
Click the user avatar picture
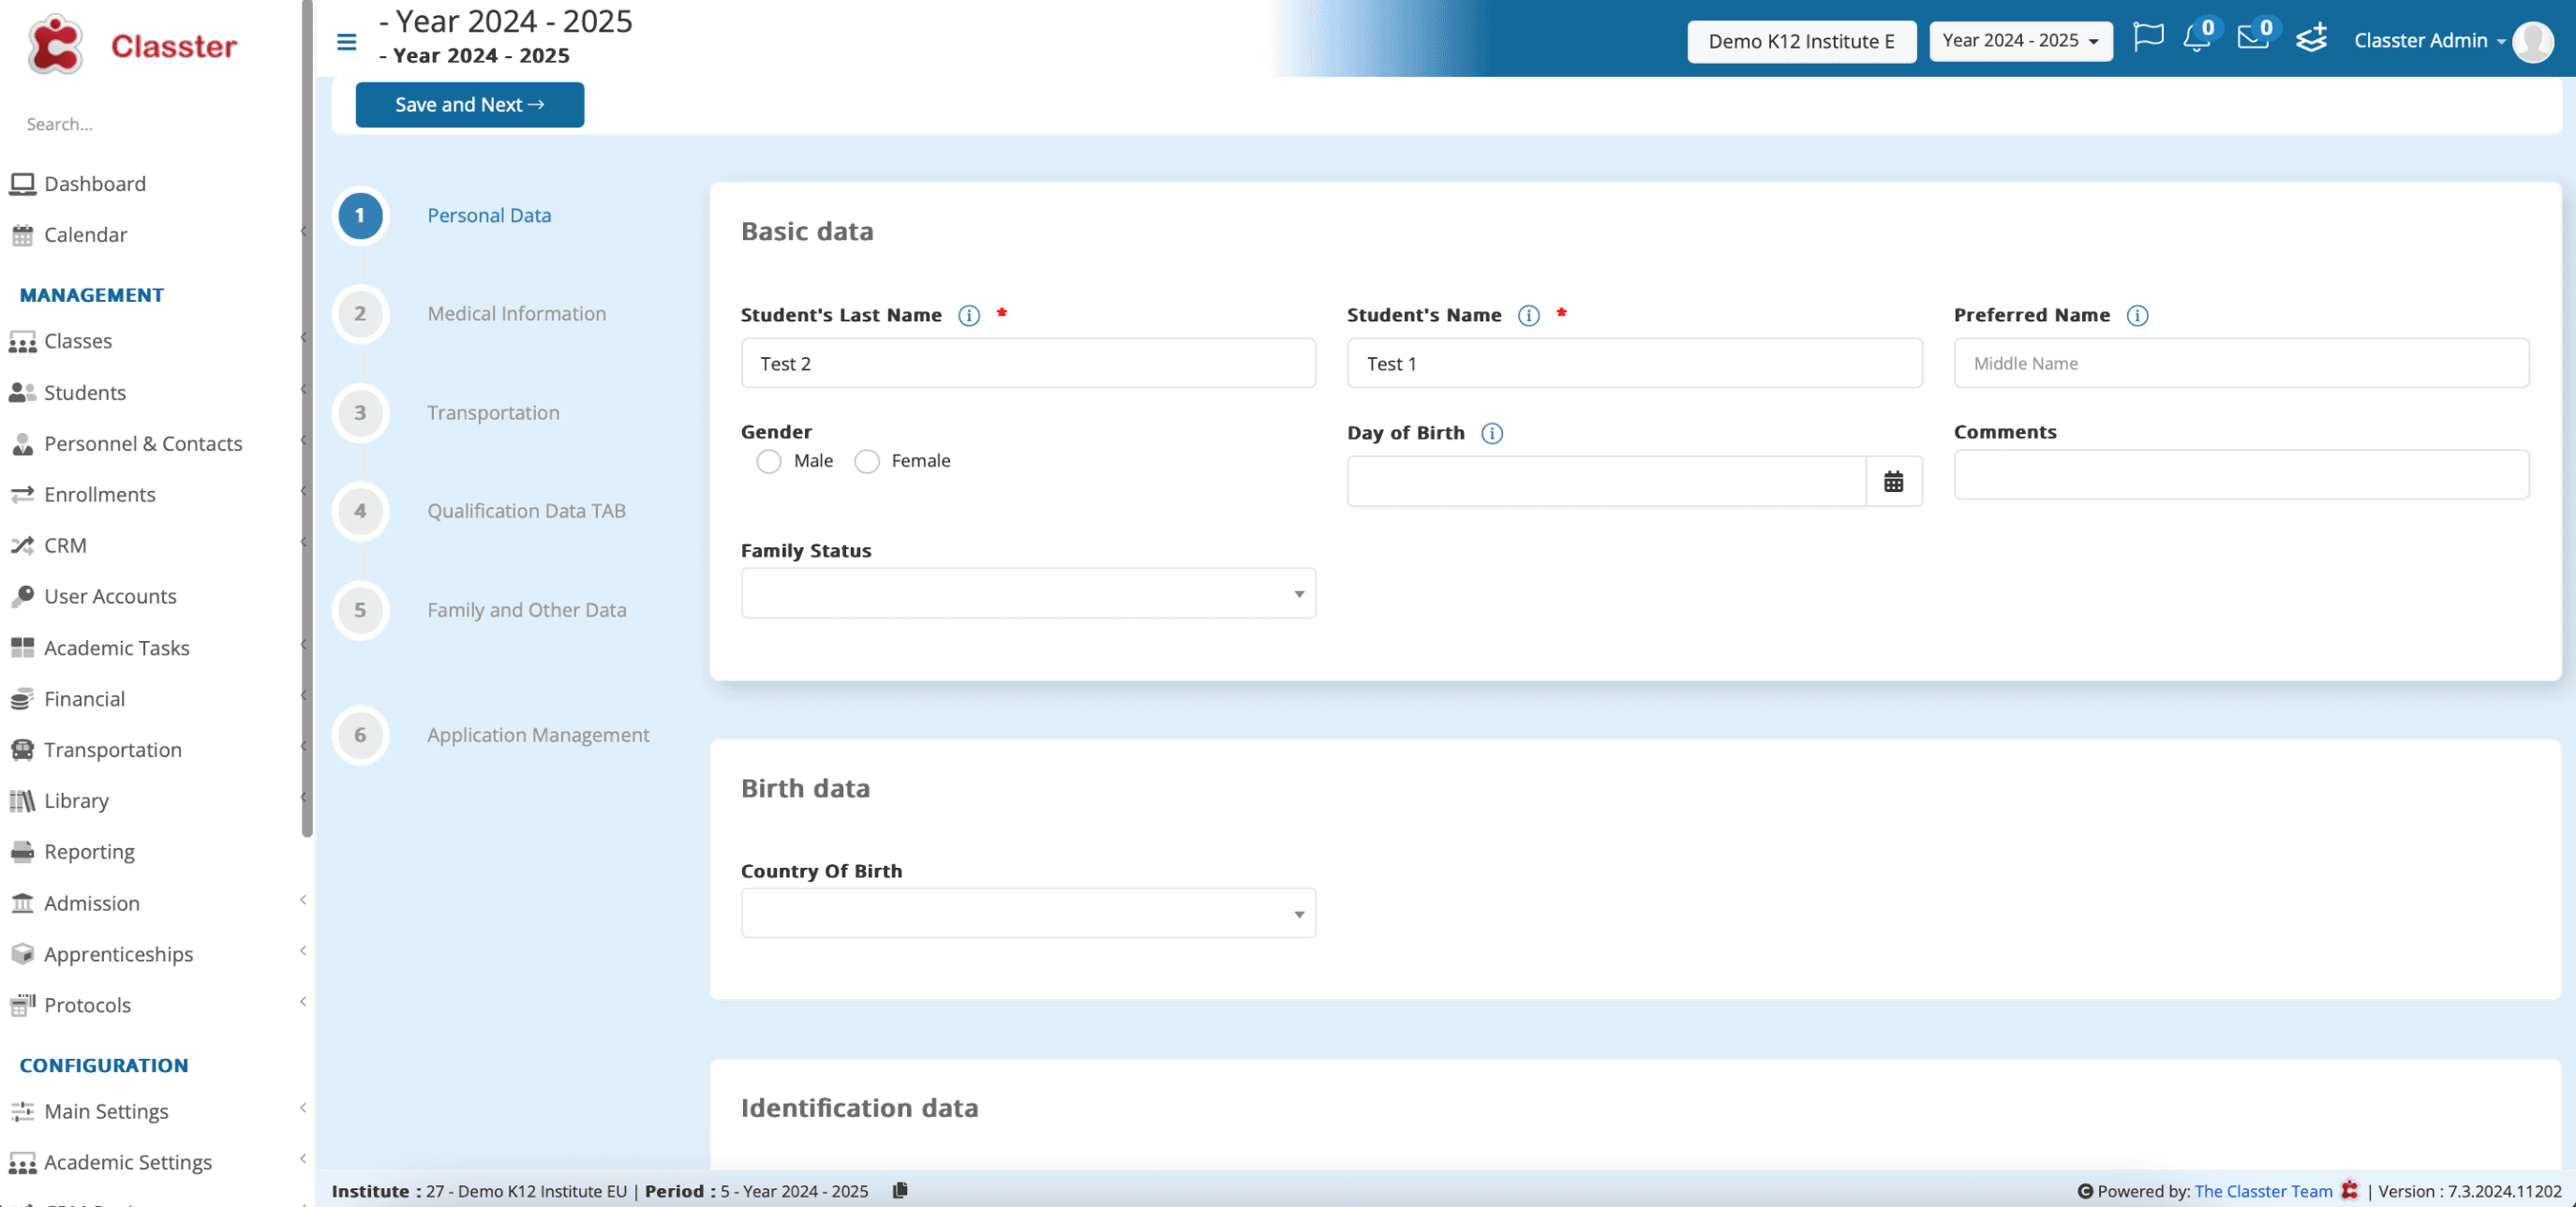[2532, 42]
